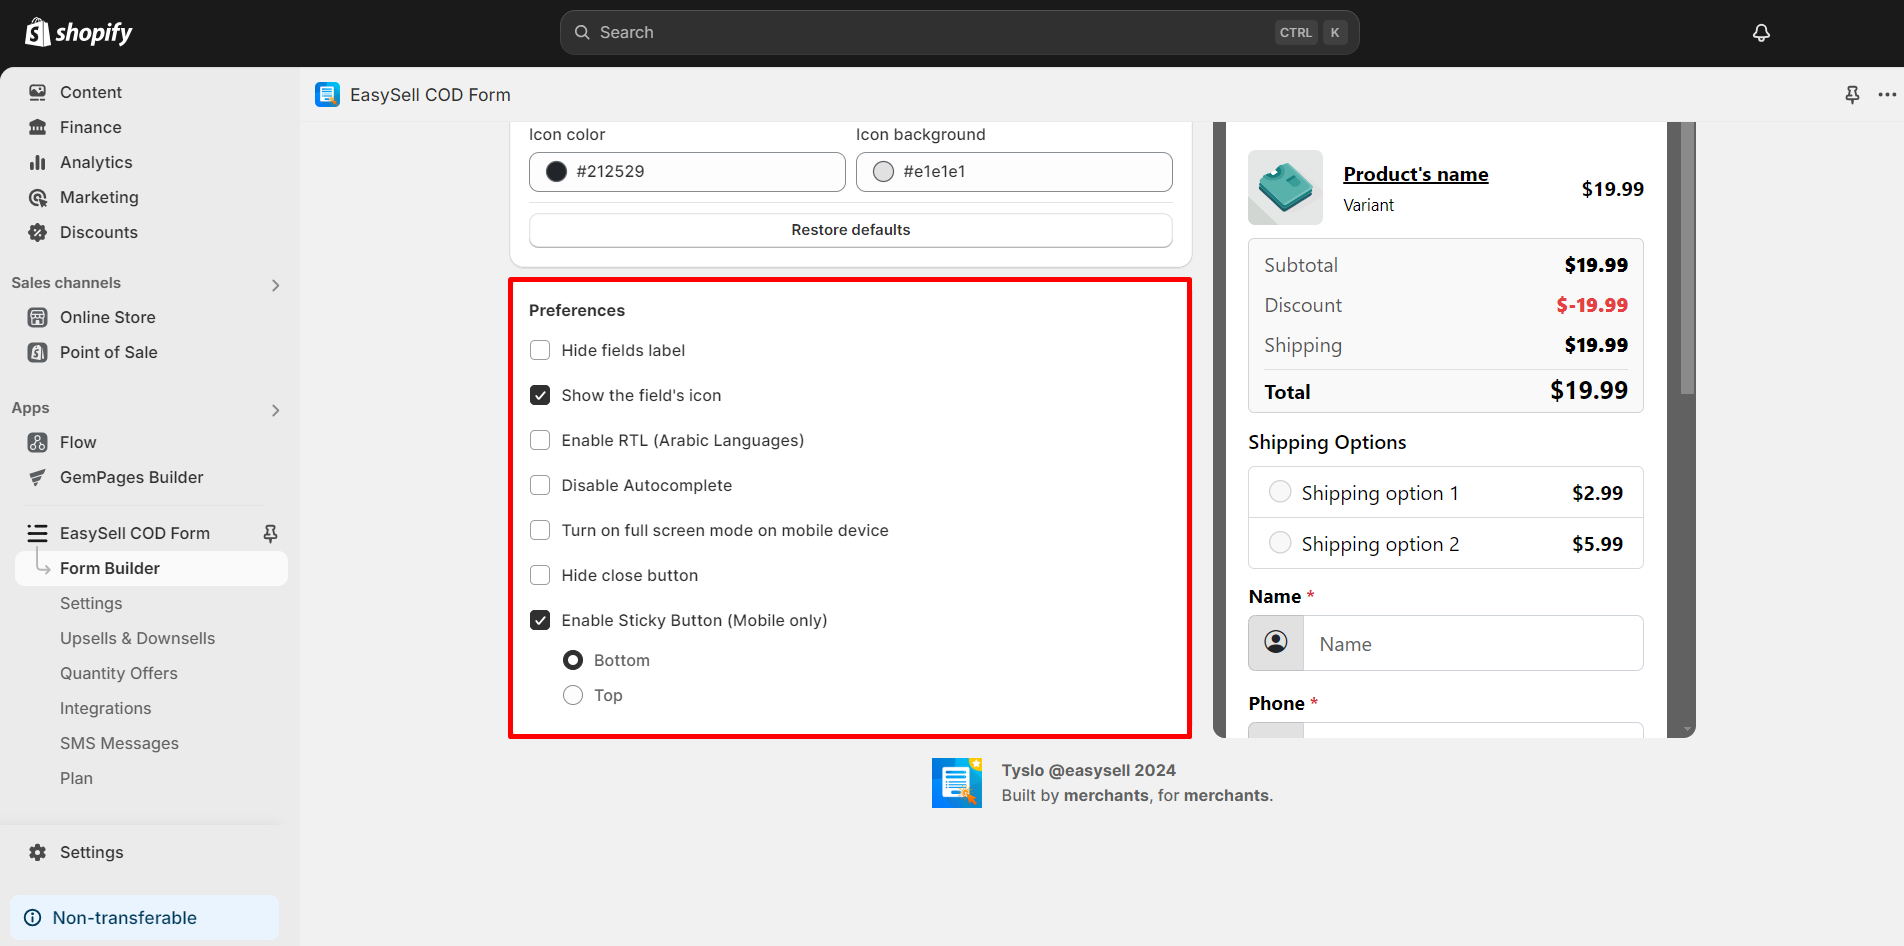Select the Point of Sale channel

click(108, 352)
